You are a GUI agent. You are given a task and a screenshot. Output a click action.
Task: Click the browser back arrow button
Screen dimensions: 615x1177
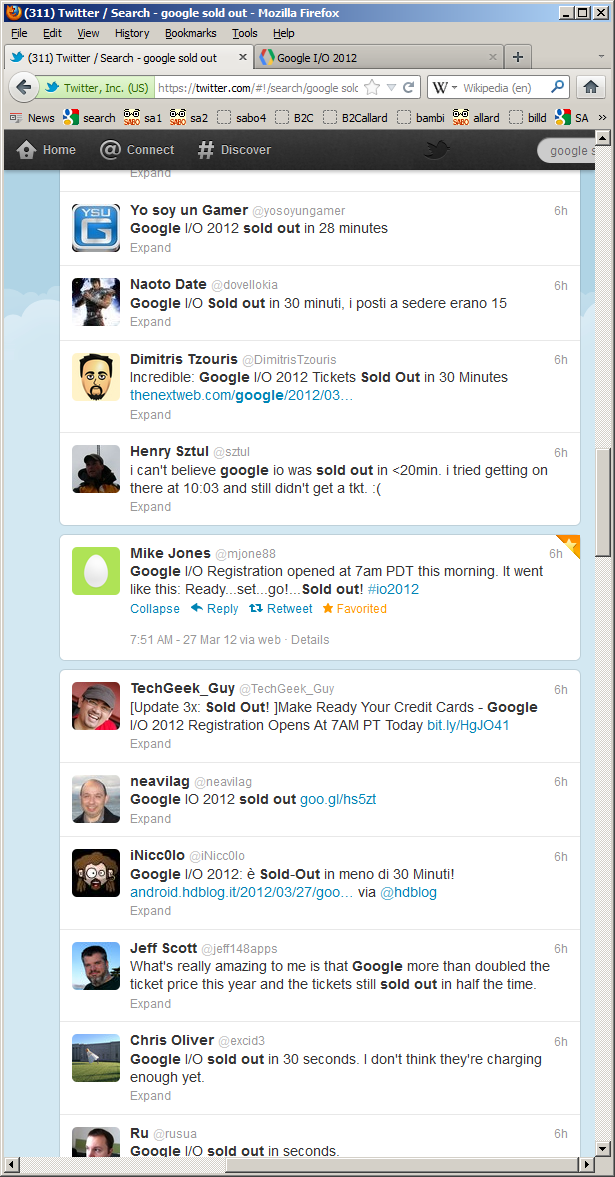pos(23,87)
